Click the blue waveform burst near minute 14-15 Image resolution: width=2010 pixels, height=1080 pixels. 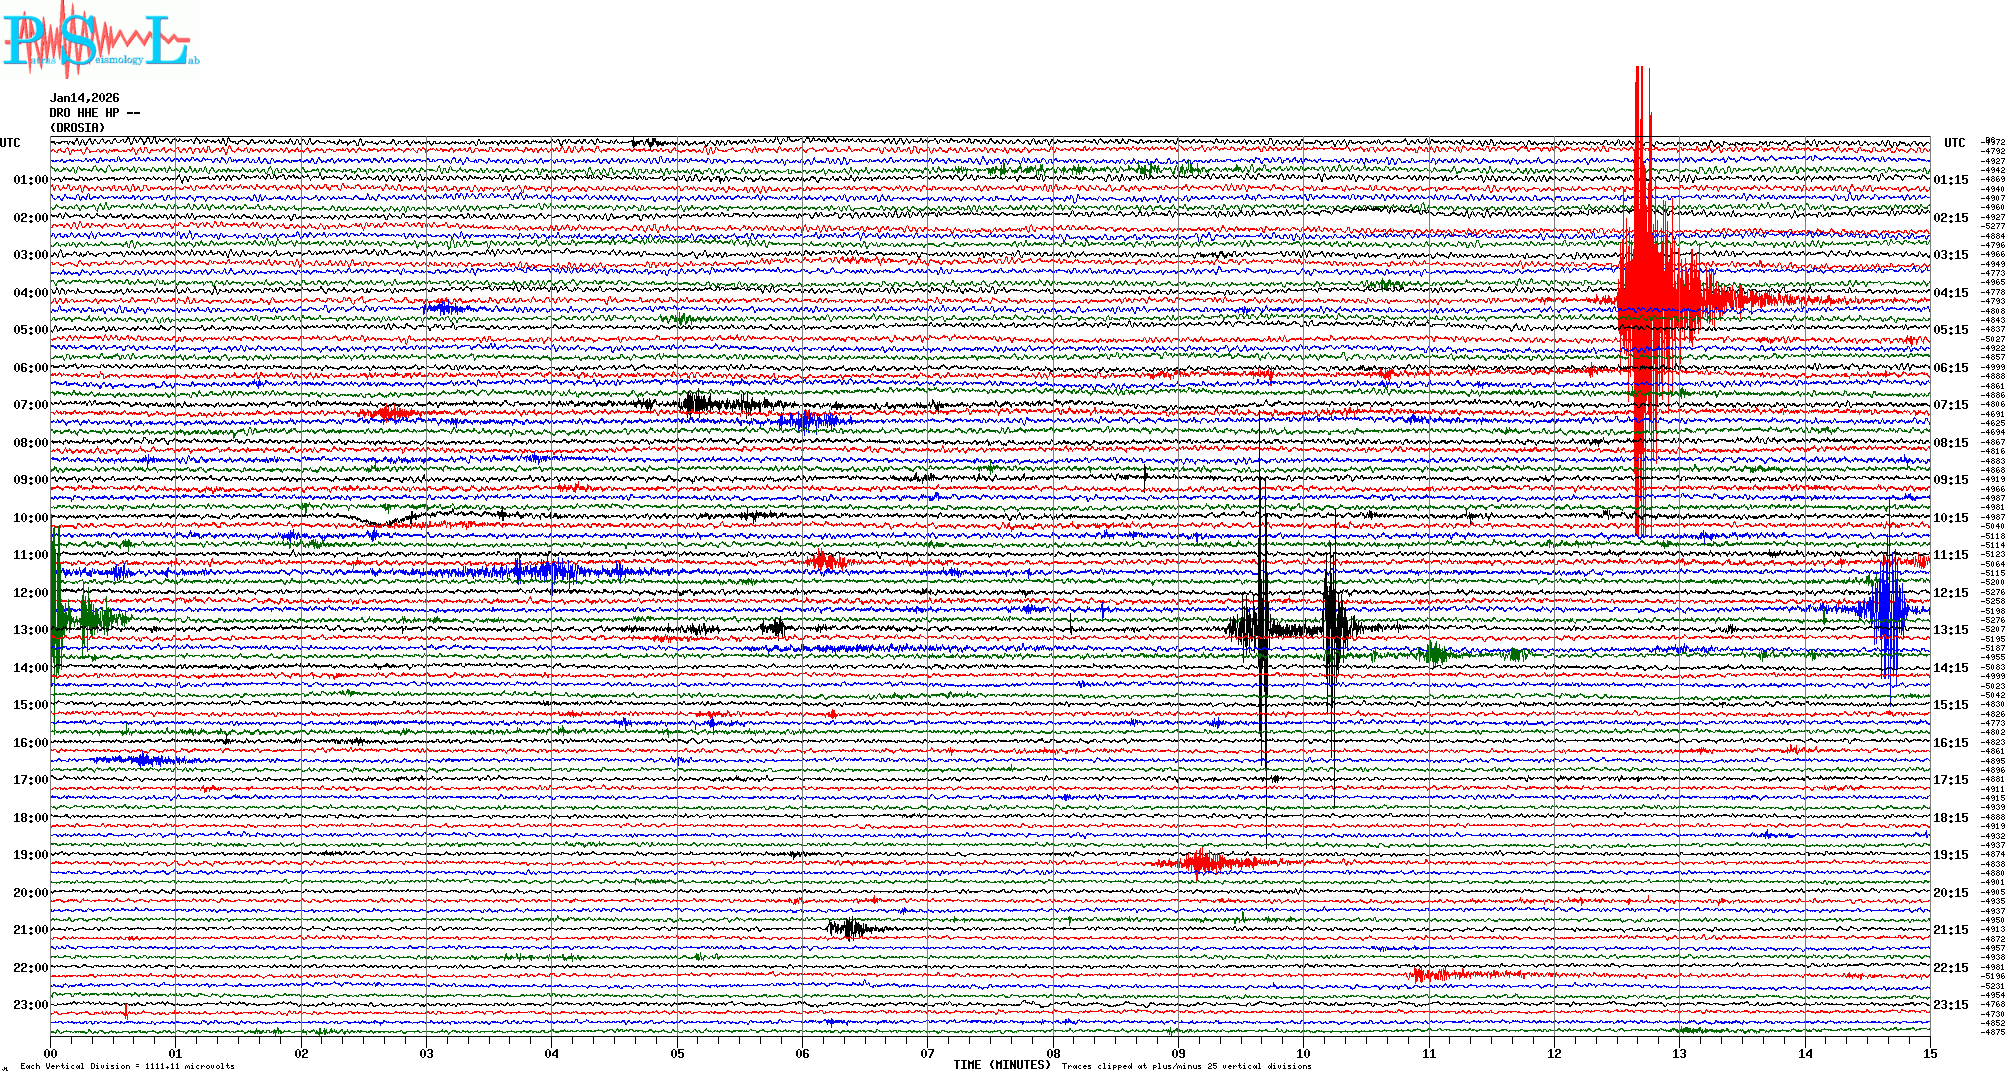click(x=1888, y=608)
